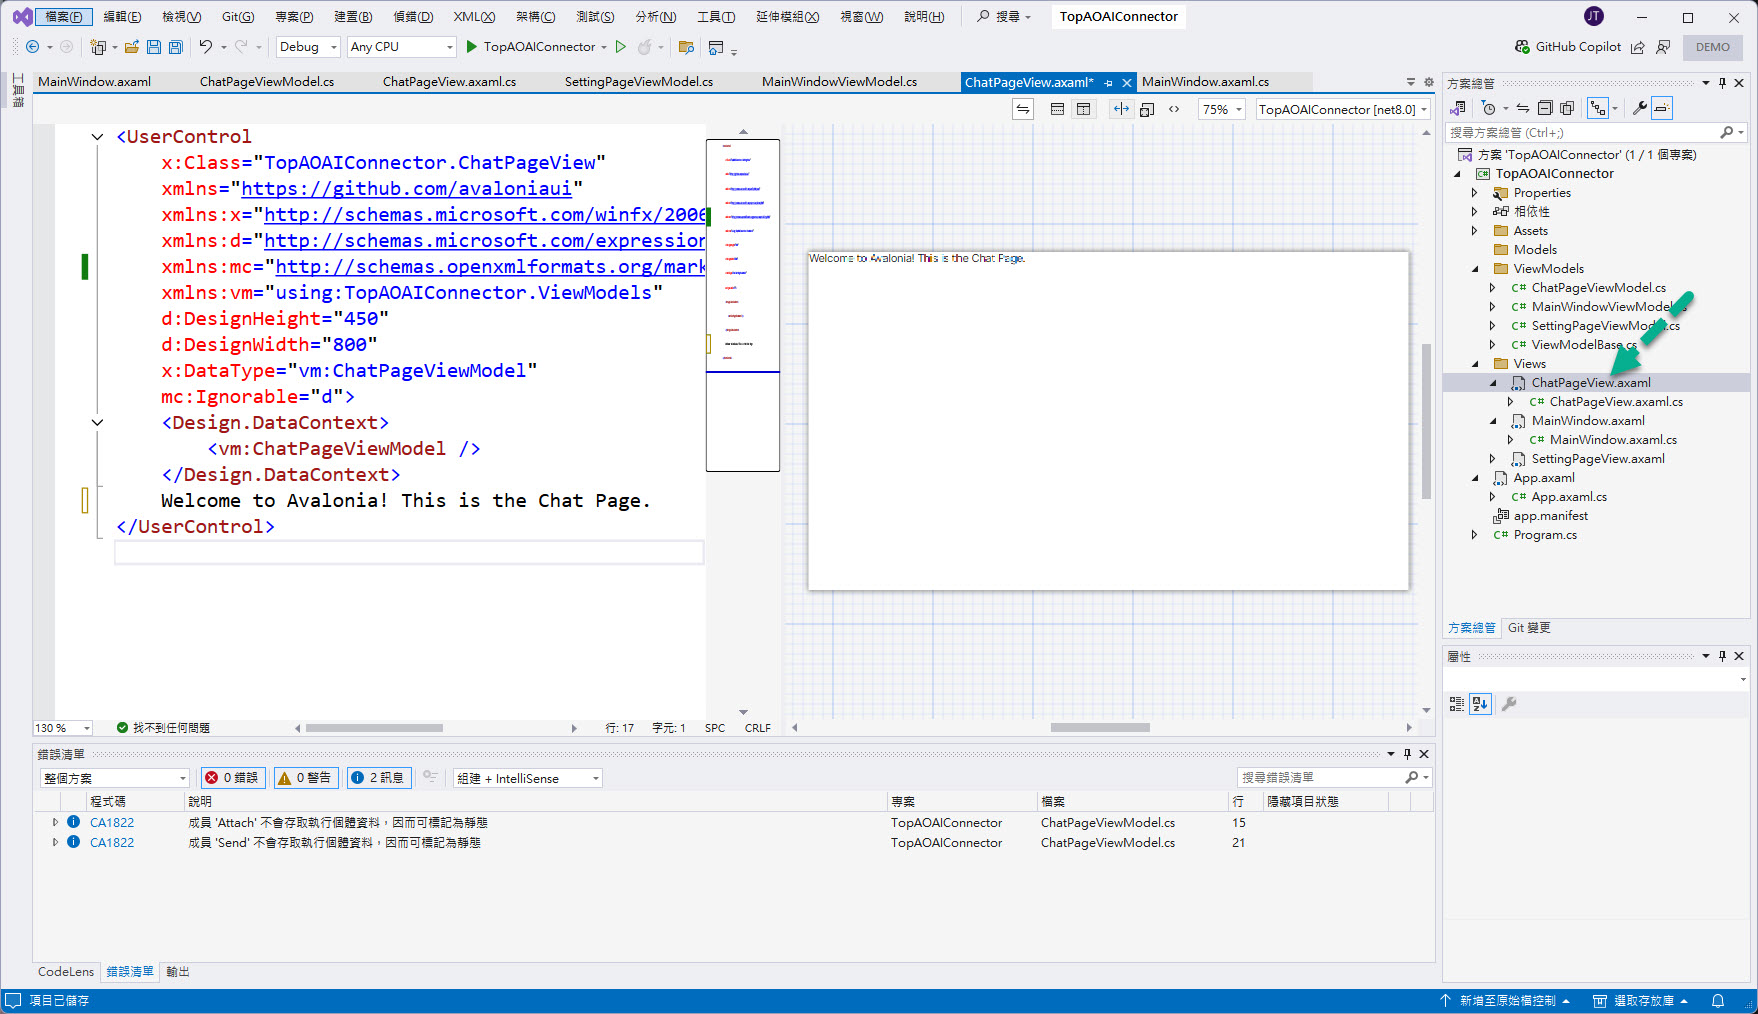
Task: Click the Save file icon
Action: (x=154, y=47)
